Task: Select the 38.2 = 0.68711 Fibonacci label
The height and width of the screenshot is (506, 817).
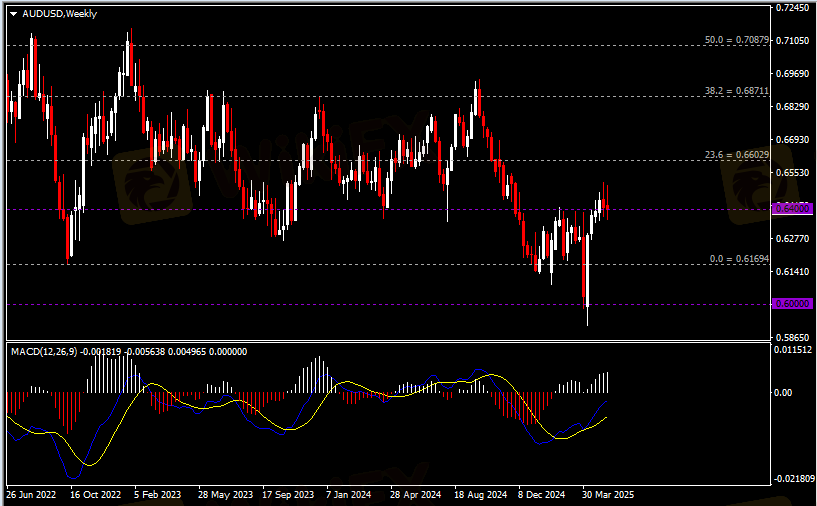Action: click(x=736, y=91)
